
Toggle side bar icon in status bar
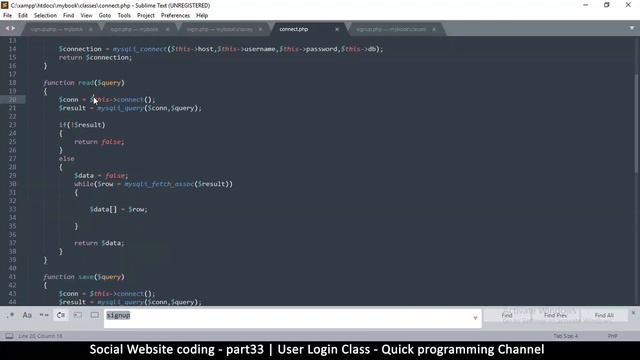click(9, 336)
